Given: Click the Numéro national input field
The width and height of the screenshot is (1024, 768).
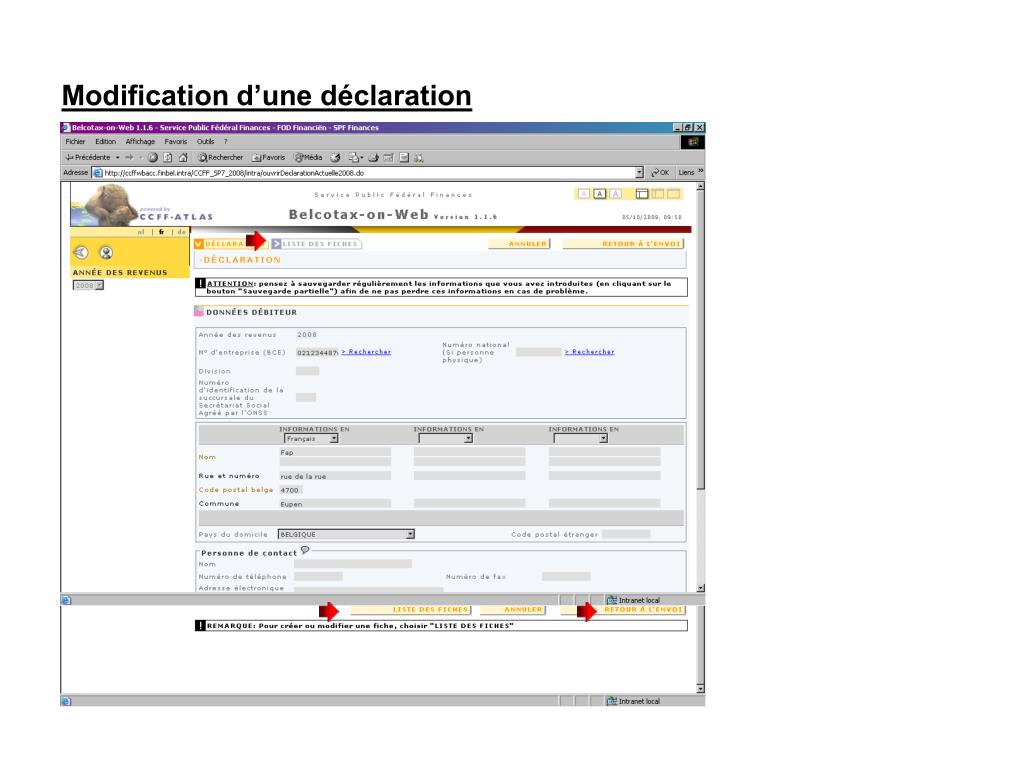Looking at the screenshot, I should point(538,352).
